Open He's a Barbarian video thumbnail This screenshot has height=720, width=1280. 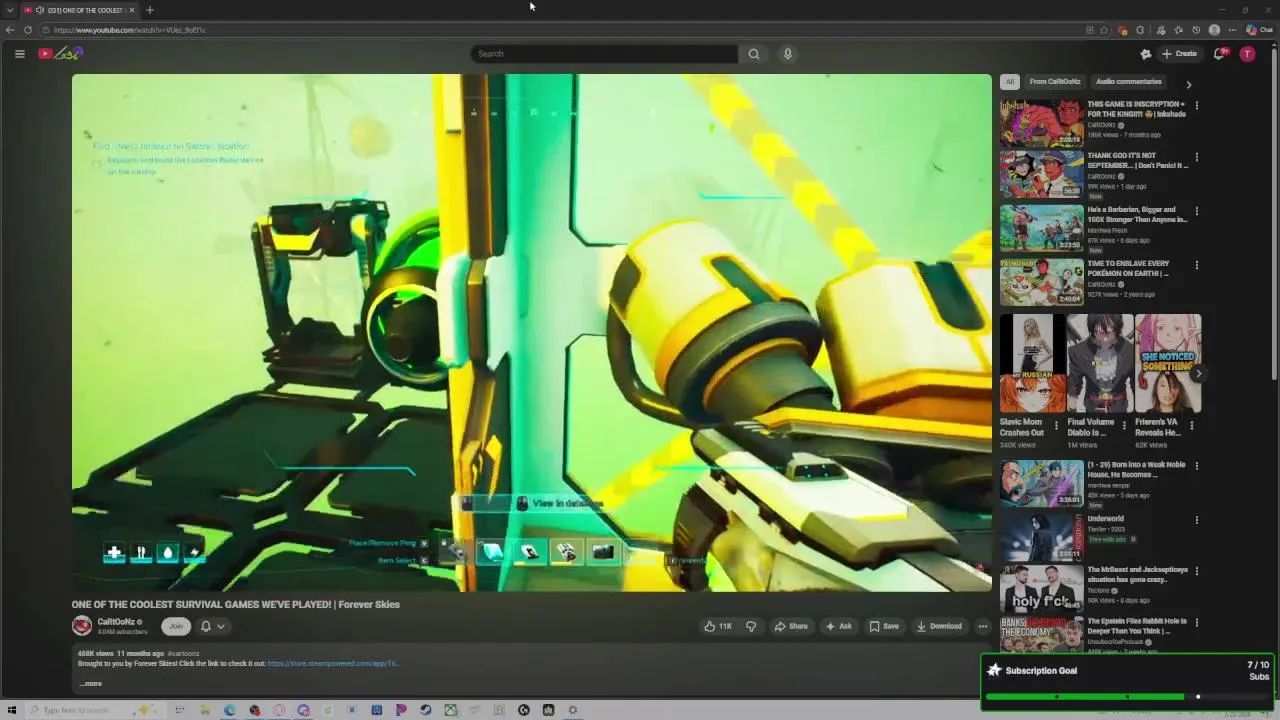[1041, 229]
